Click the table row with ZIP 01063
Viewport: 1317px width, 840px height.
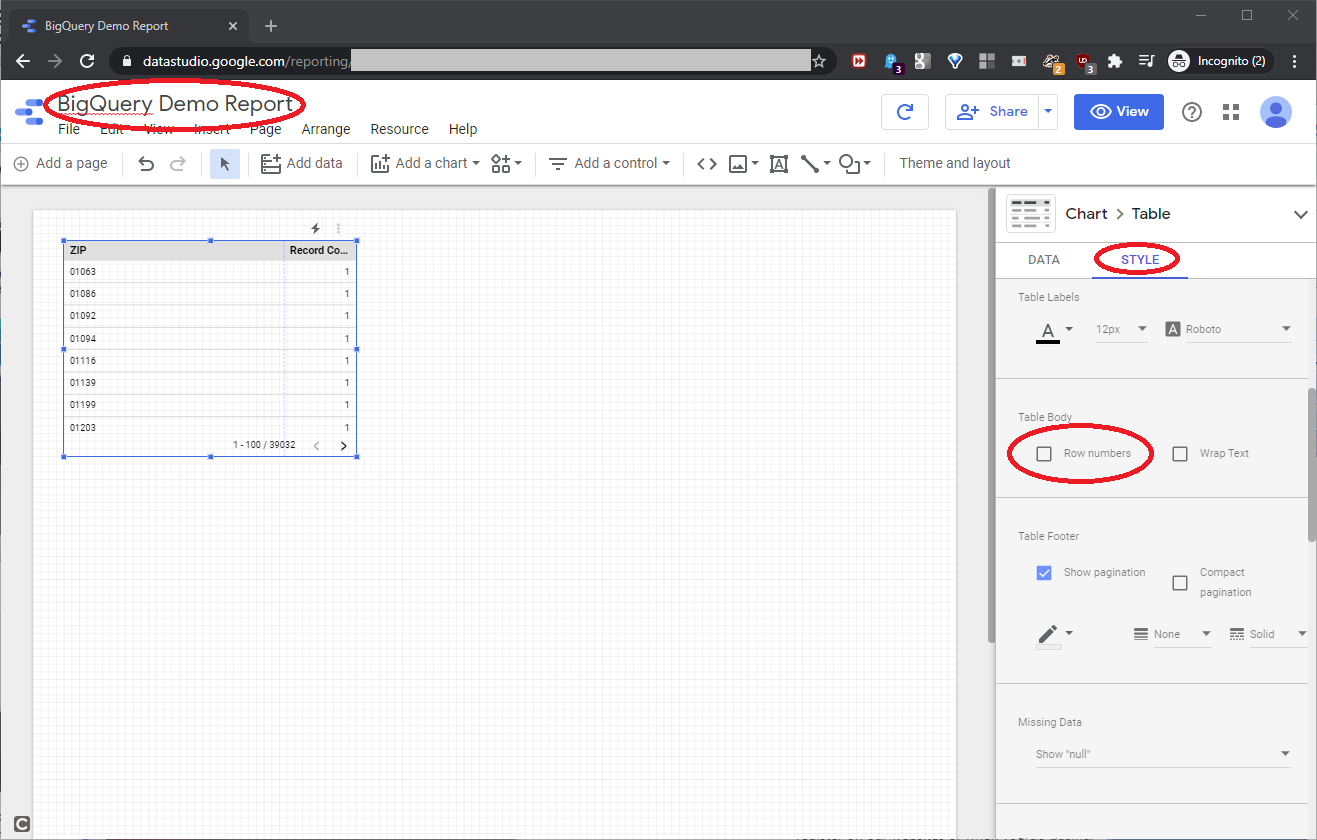(210, 272)
